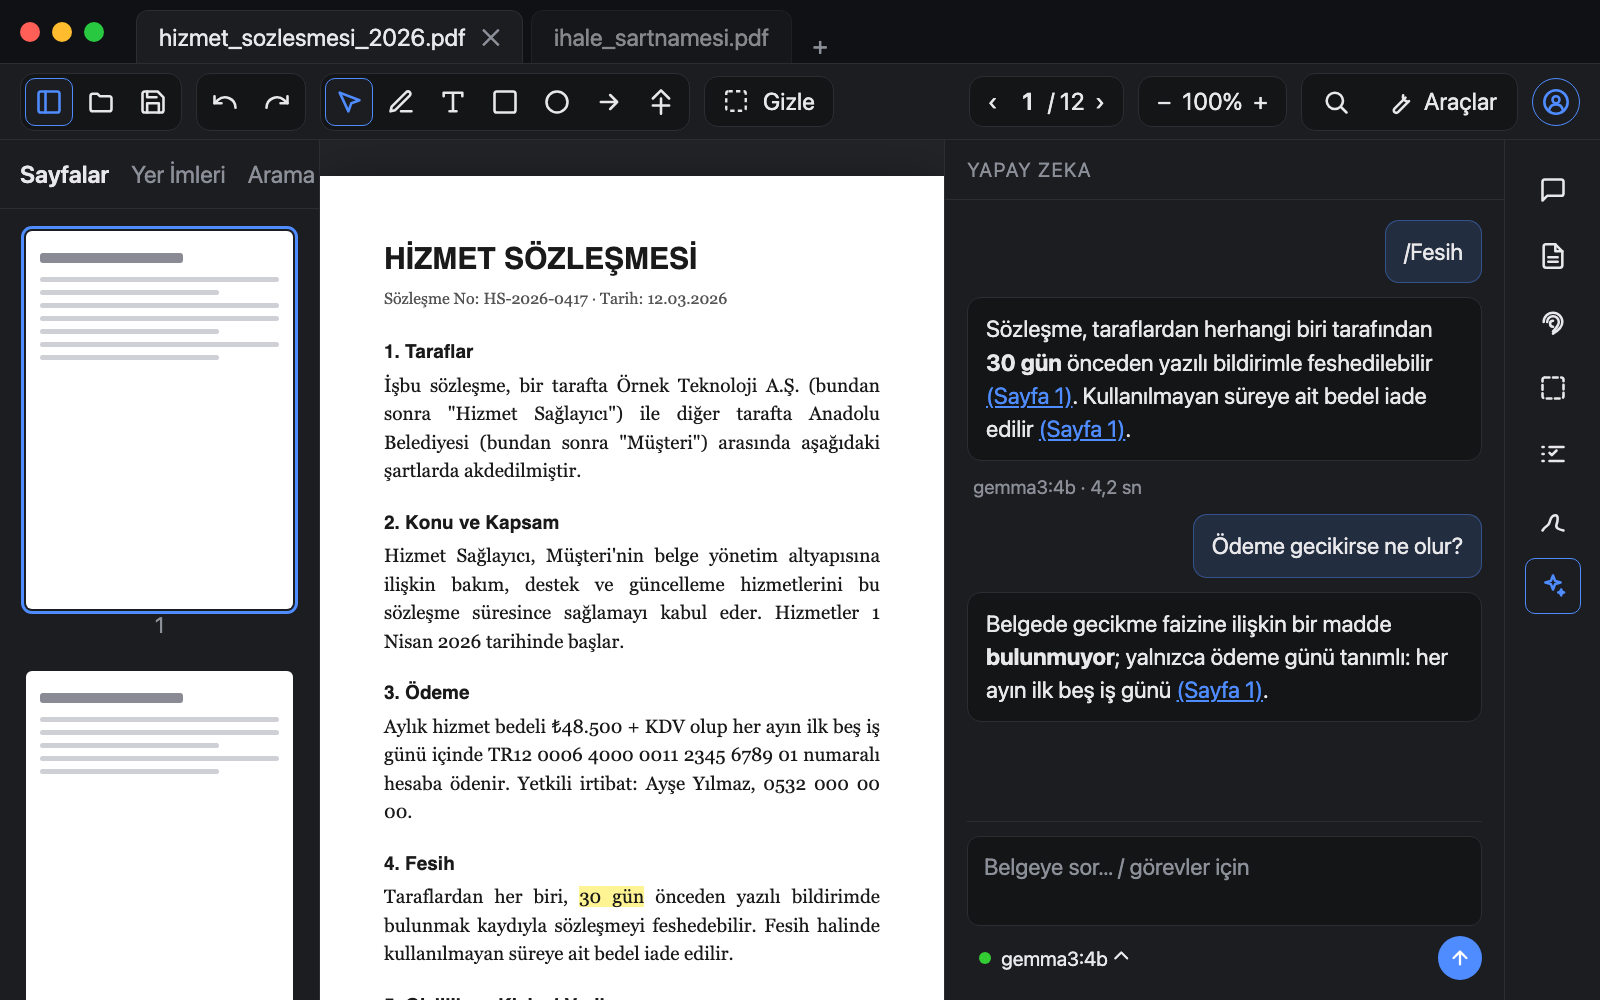Open the dashed selection panel in right rail
1600x1000 pixels.
tap(1553, 388)
